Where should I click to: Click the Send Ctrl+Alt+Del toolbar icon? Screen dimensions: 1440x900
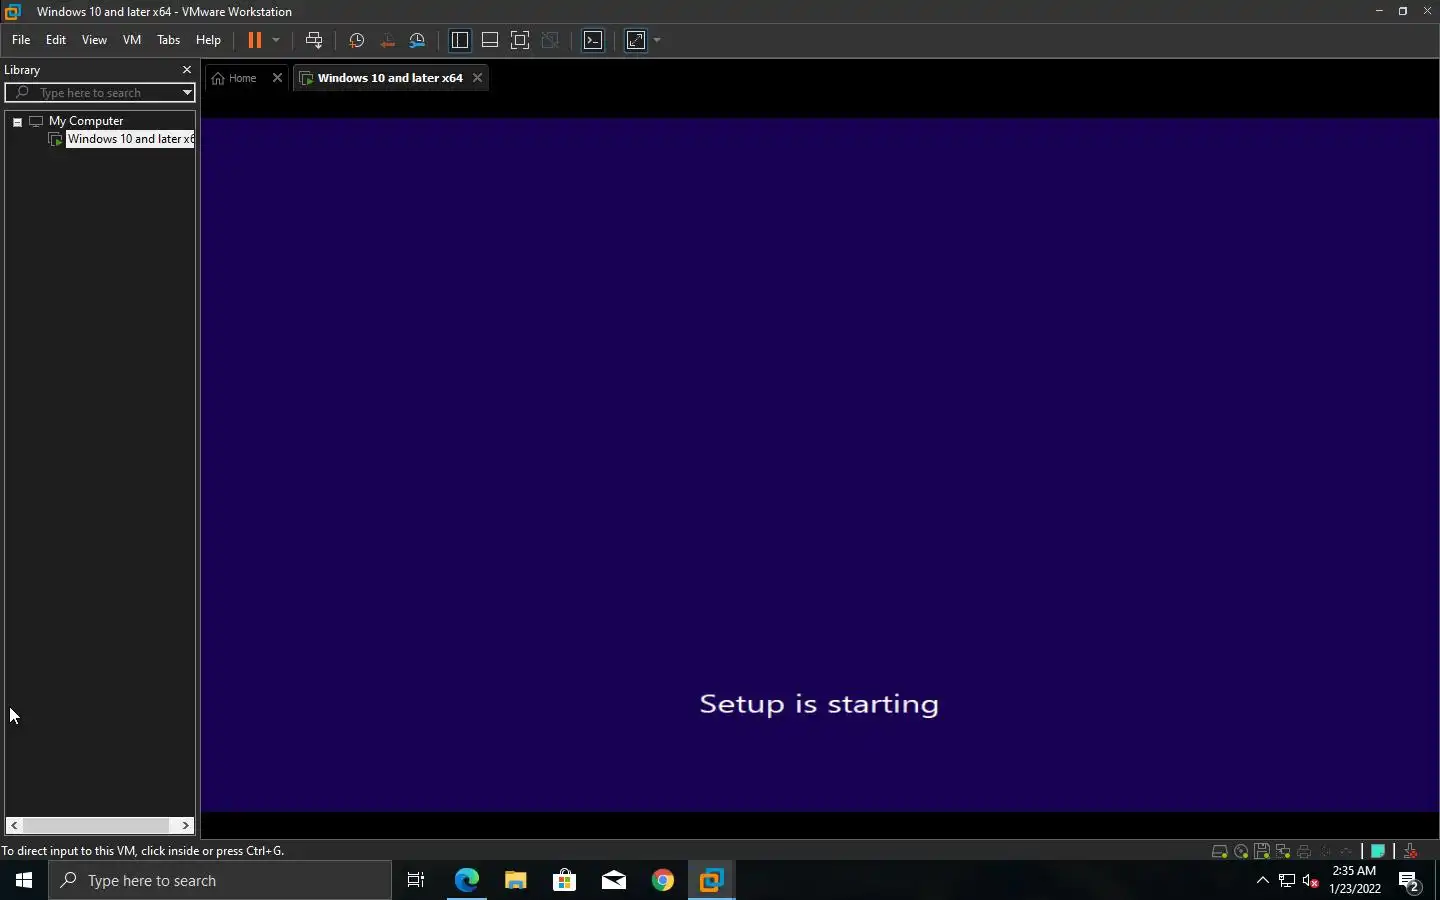pyautogui.click(x=314, y=40)
